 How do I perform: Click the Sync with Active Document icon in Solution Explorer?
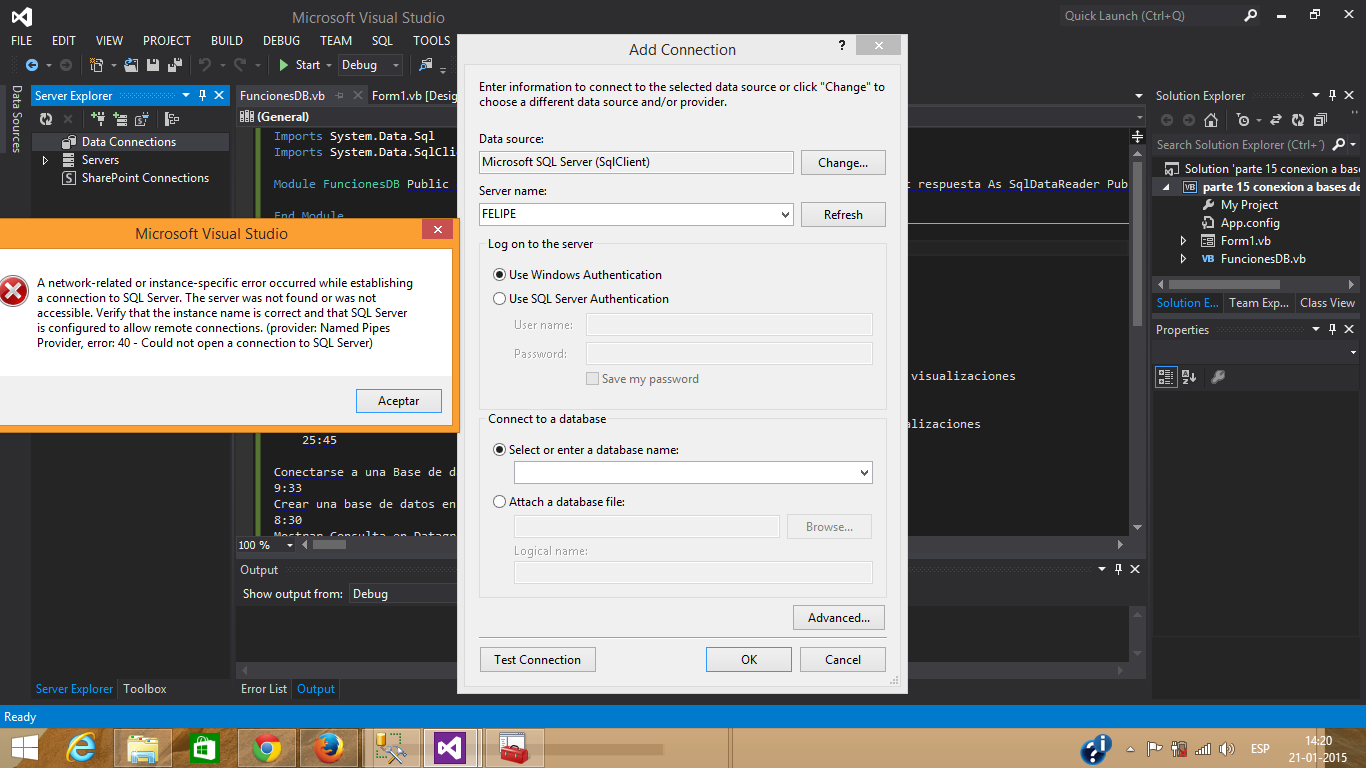click(x=1276, y=120)
